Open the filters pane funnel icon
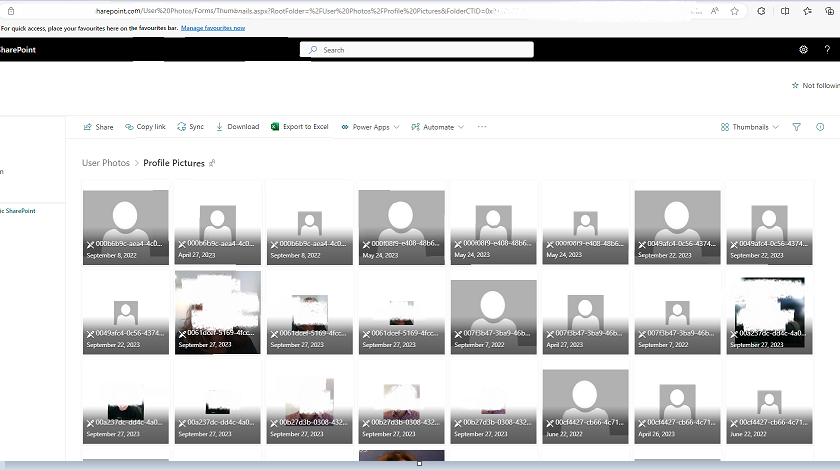 pyautogui.click(x=797, y=127)
